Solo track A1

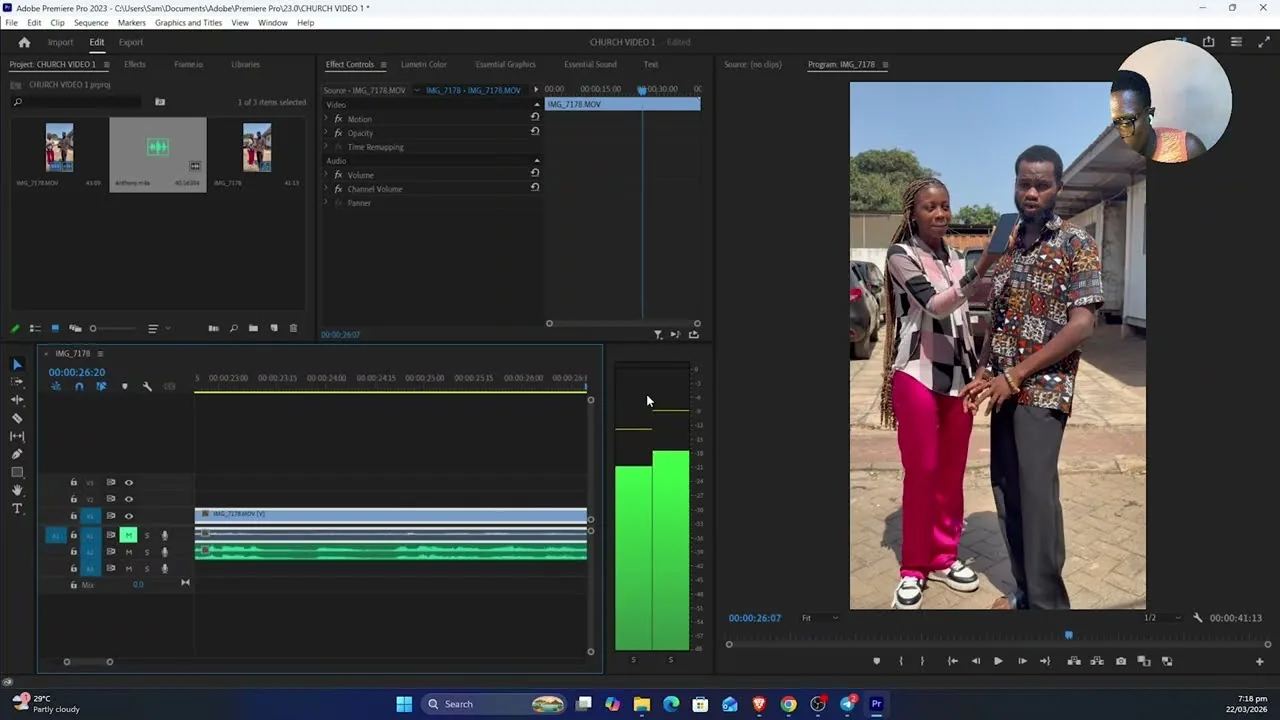(x=147, y=535)
